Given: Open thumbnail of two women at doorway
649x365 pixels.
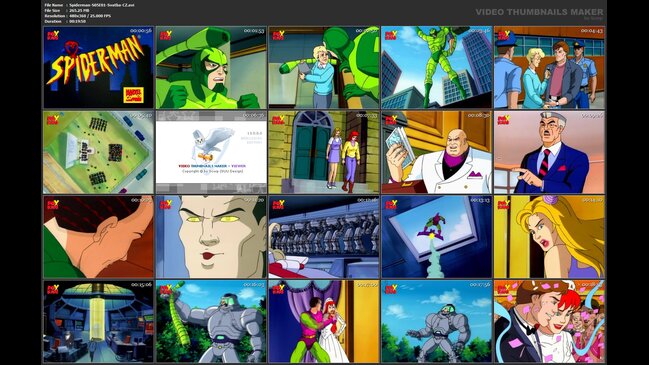Looking at the screenshot, I should click(324, 152).
